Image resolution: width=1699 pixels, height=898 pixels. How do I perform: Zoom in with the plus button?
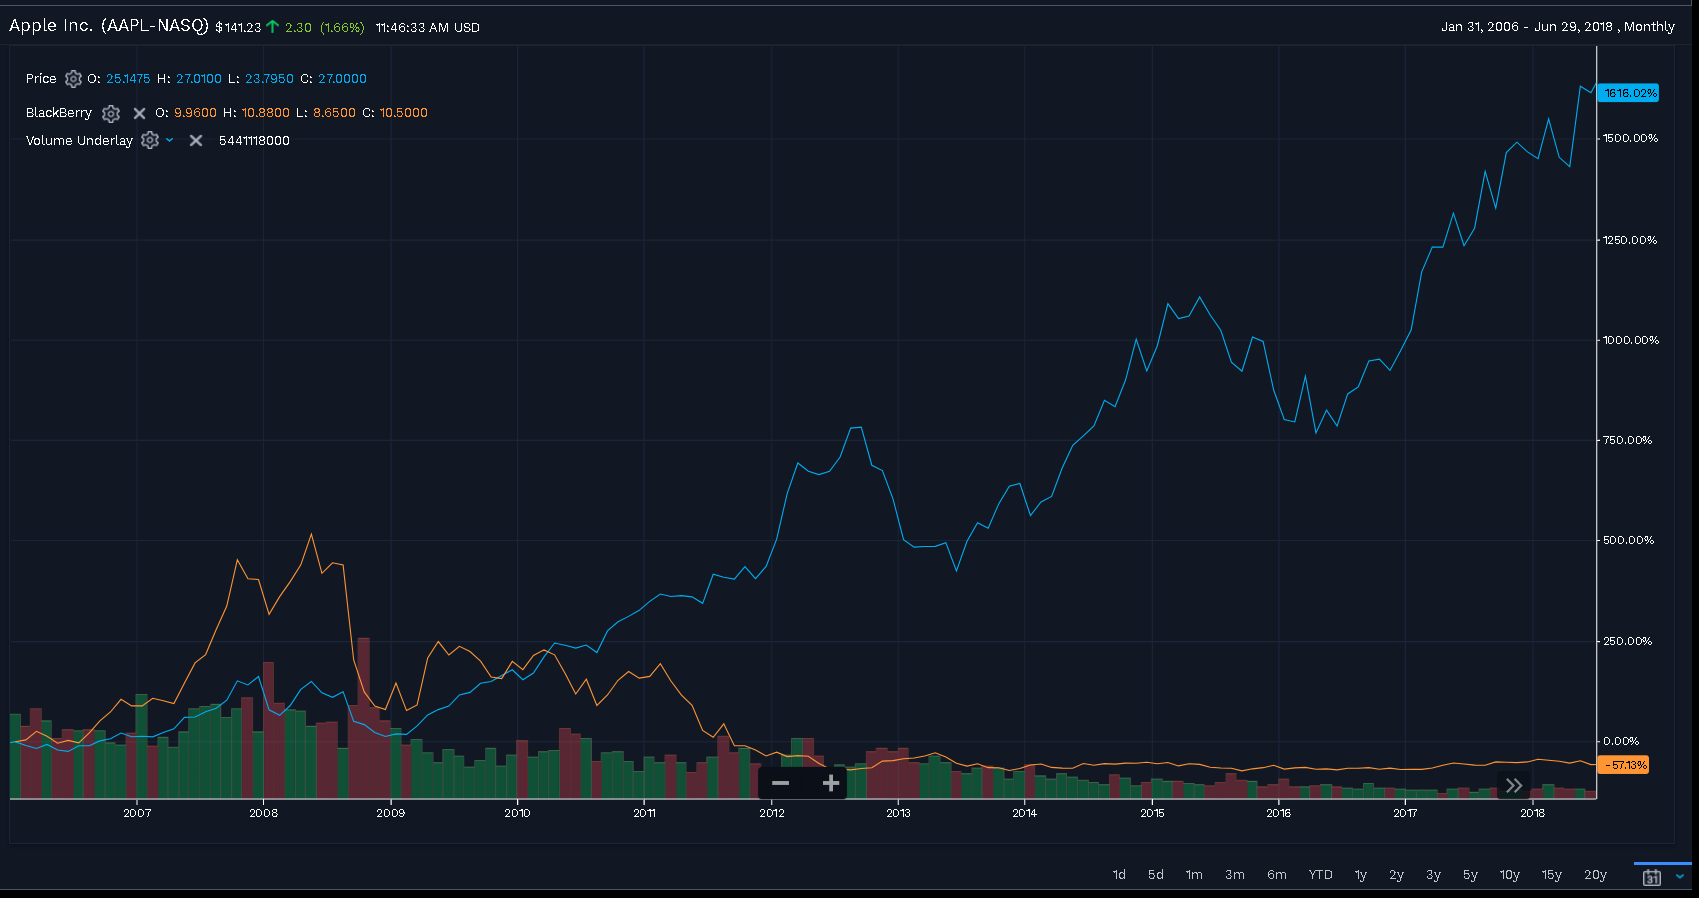830,783
